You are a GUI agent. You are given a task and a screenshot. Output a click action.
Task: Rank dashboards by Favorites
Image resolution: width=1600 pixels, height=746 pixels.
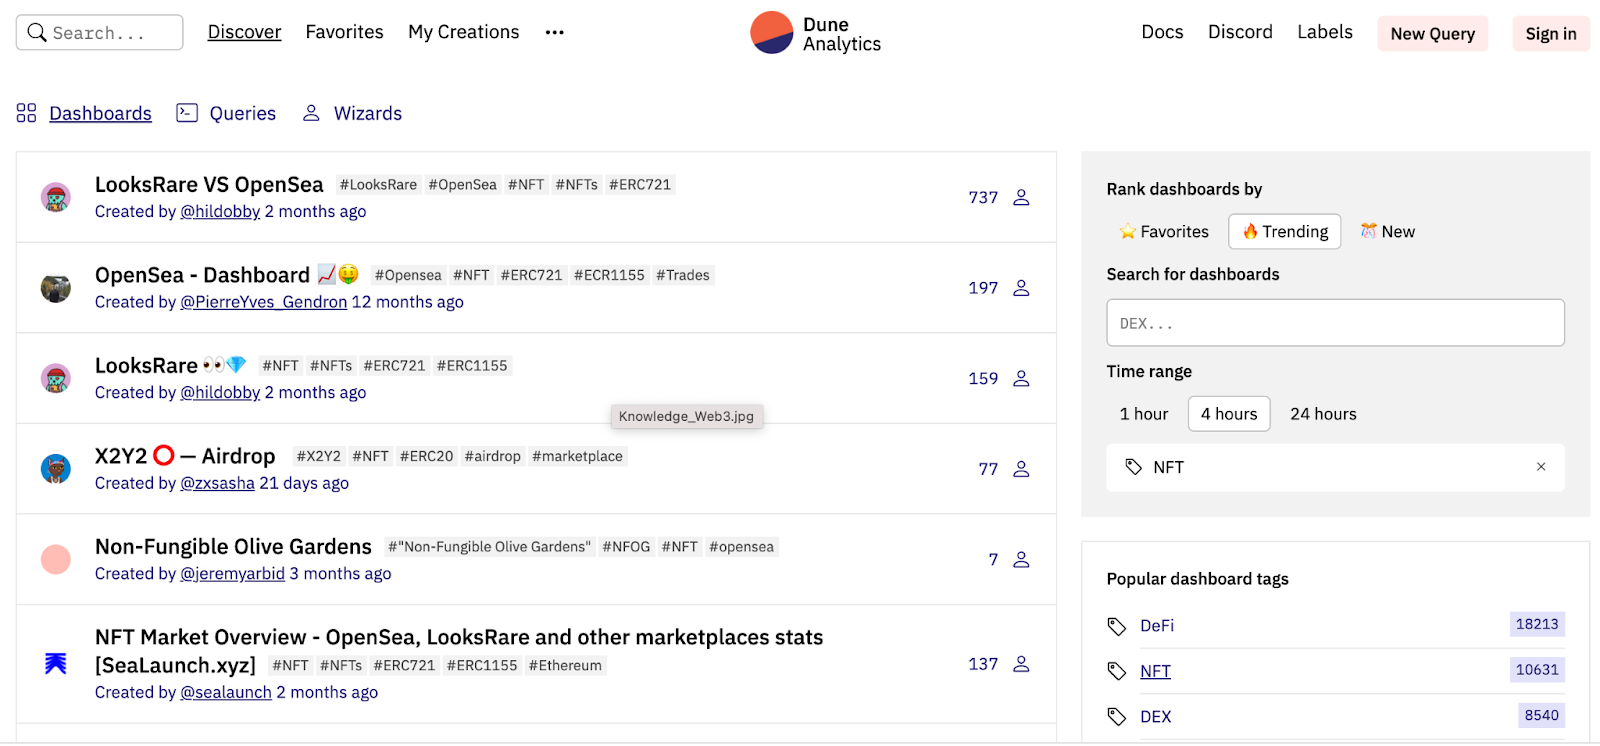(x=1164, y=232)
